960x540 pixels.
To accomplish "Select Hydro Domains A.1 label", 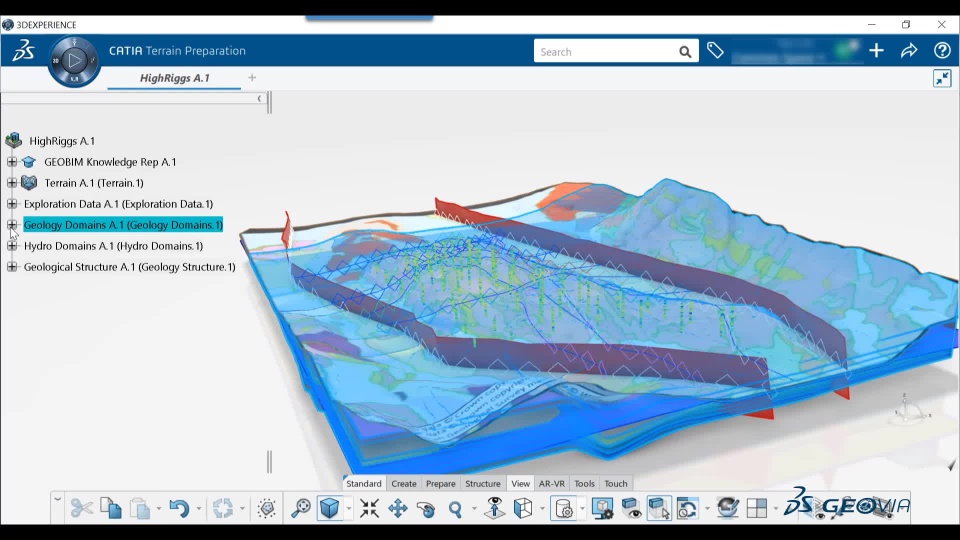I will tap(113, 246).
